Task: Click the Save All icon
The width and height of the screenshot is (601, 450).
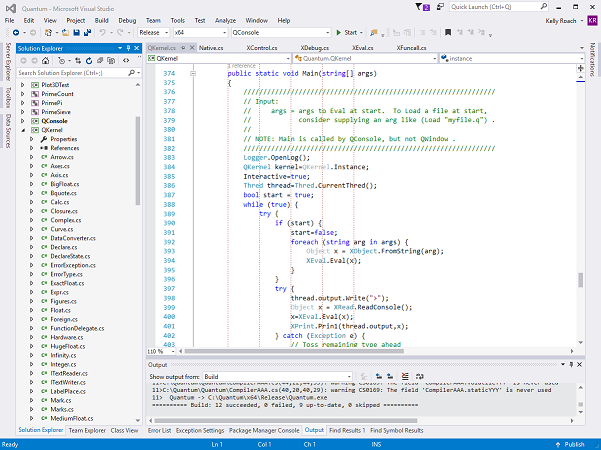Action: click(x=87, y=33)
